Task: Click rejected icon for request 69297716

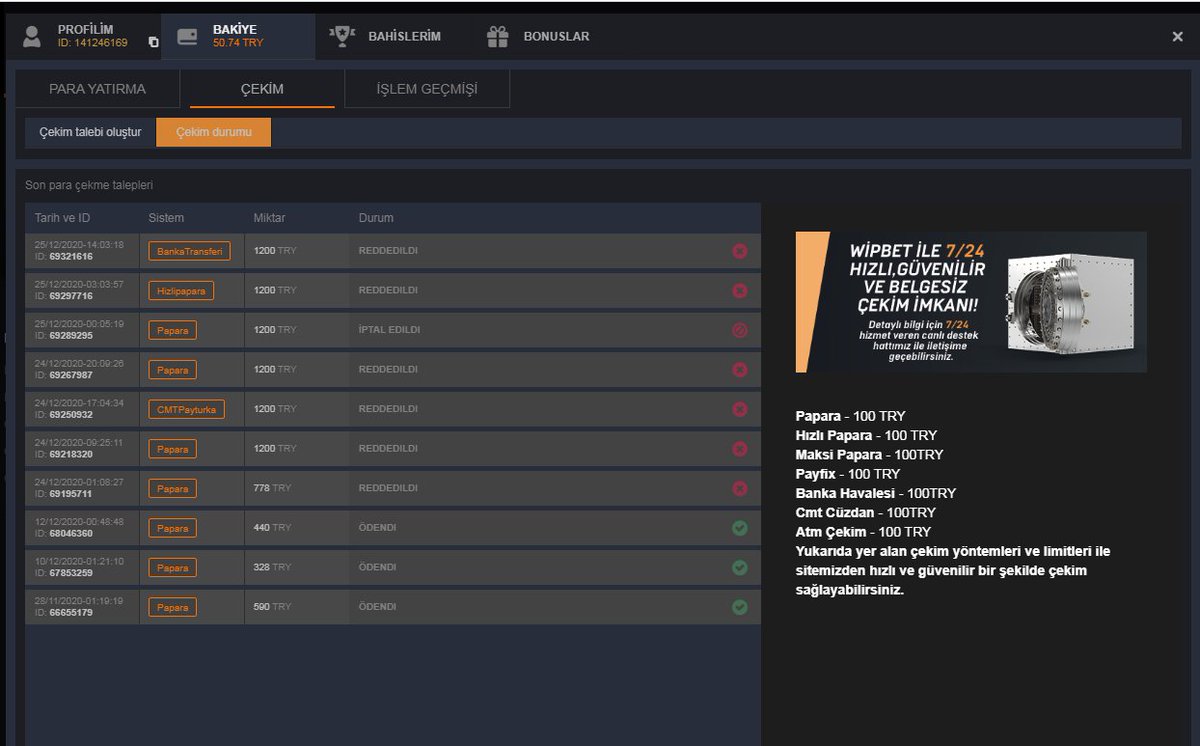Action: 740,291
